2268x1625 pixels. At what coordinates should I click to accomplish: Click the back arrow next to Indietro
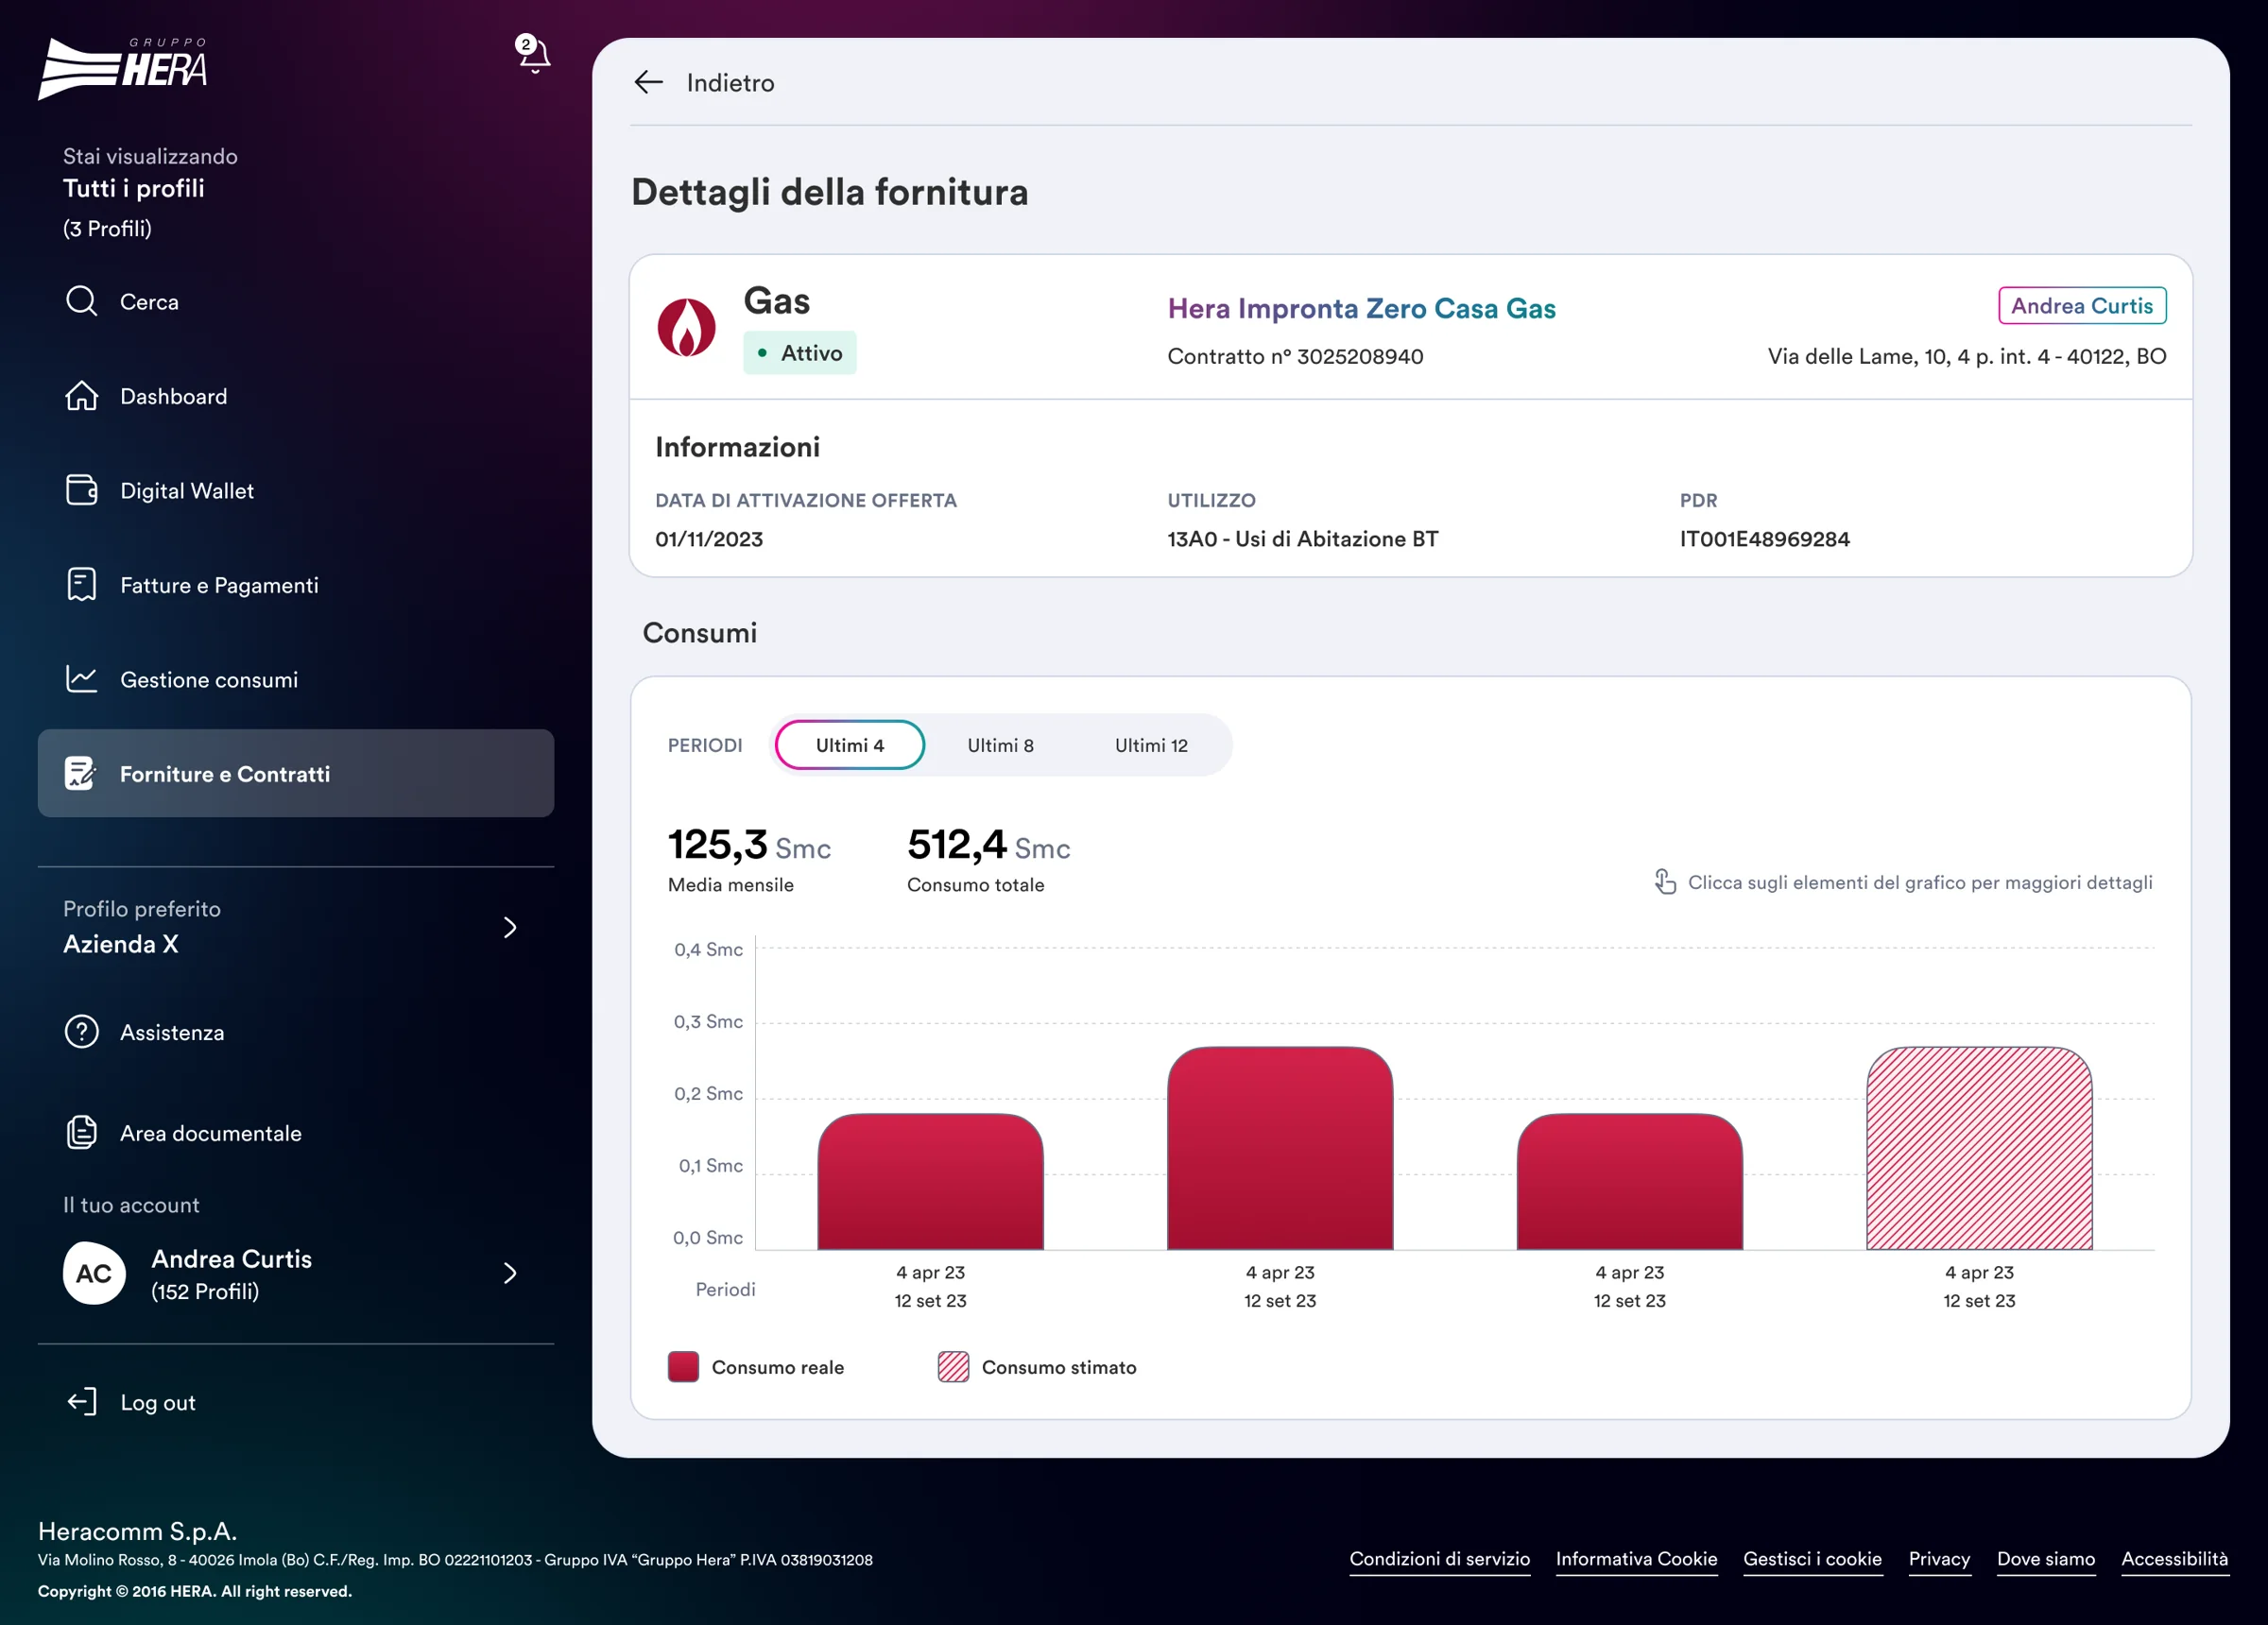point(648,82)
